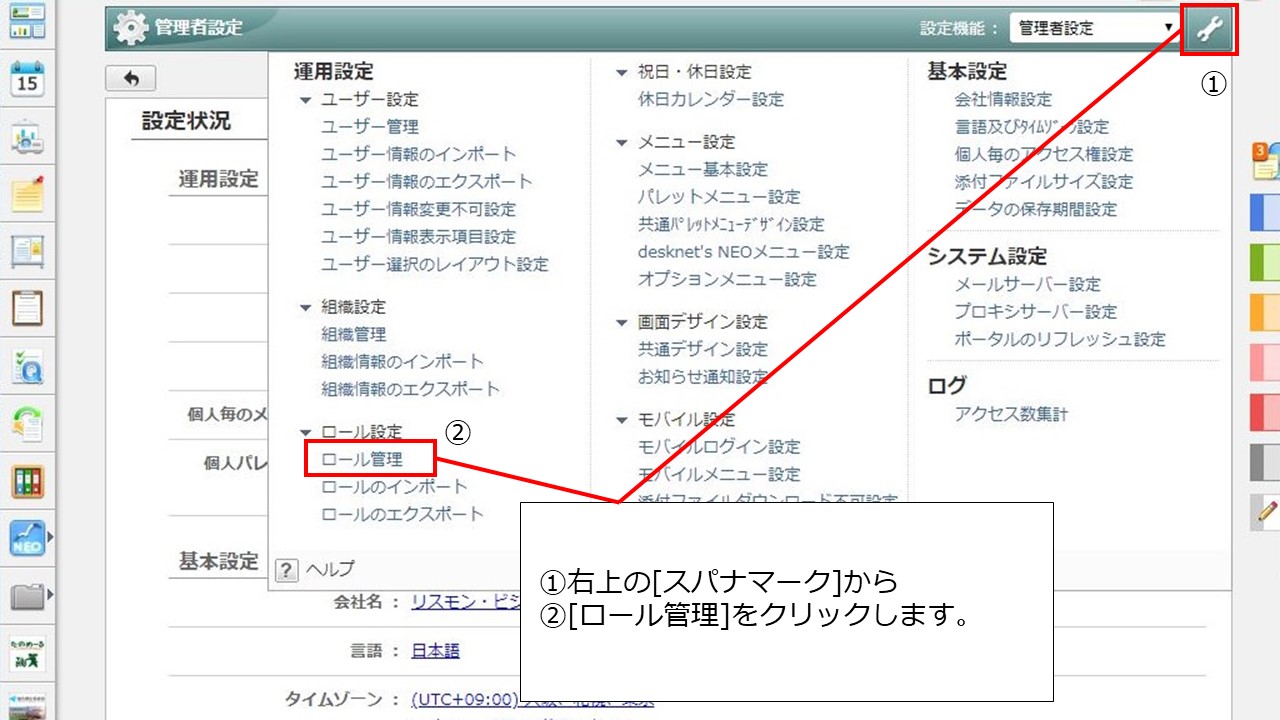Open the green phone memo icon
Image resolution: width=1280 pixels, height=720 pixels.
point(27,424)
